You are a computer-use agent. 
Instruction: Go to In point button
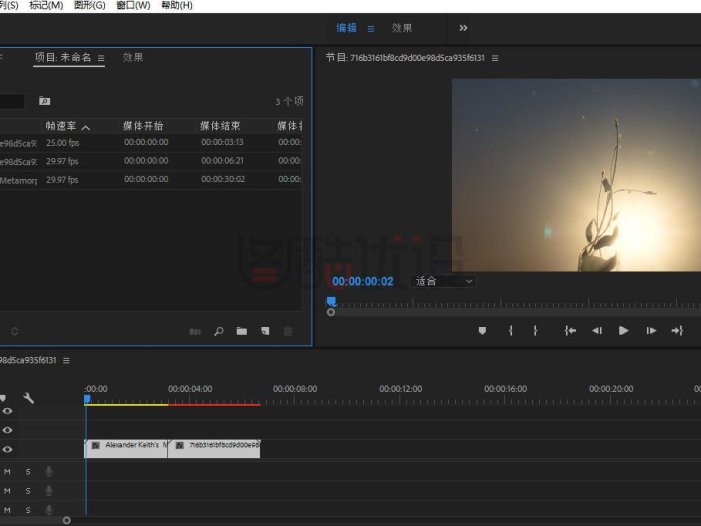click(x=570, y=331)
